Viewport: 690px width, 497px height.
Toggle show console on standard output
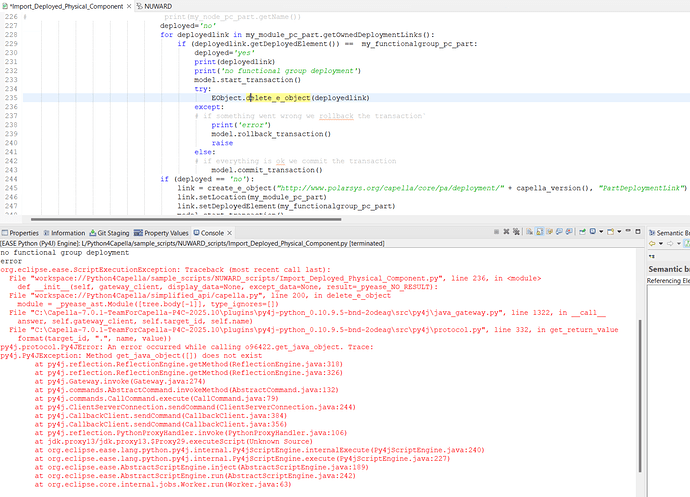coord(559,232)
